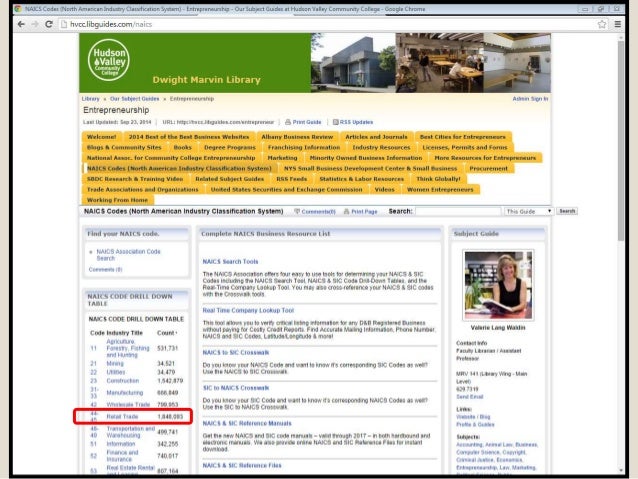Open the Albany Business Review tab

pos(297,137)
